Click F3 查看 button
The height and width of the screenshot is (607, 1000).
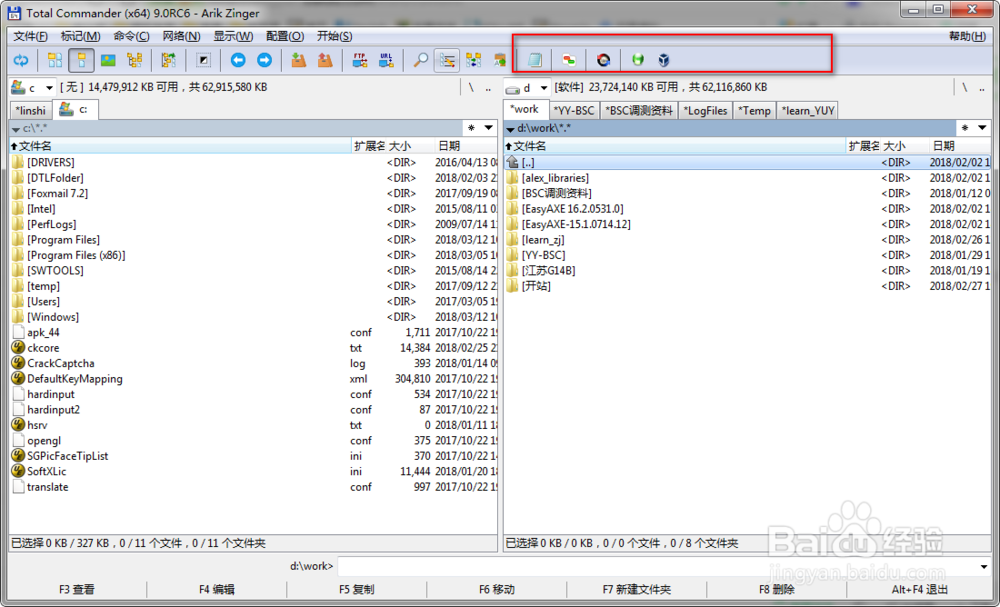click(77, 590)
